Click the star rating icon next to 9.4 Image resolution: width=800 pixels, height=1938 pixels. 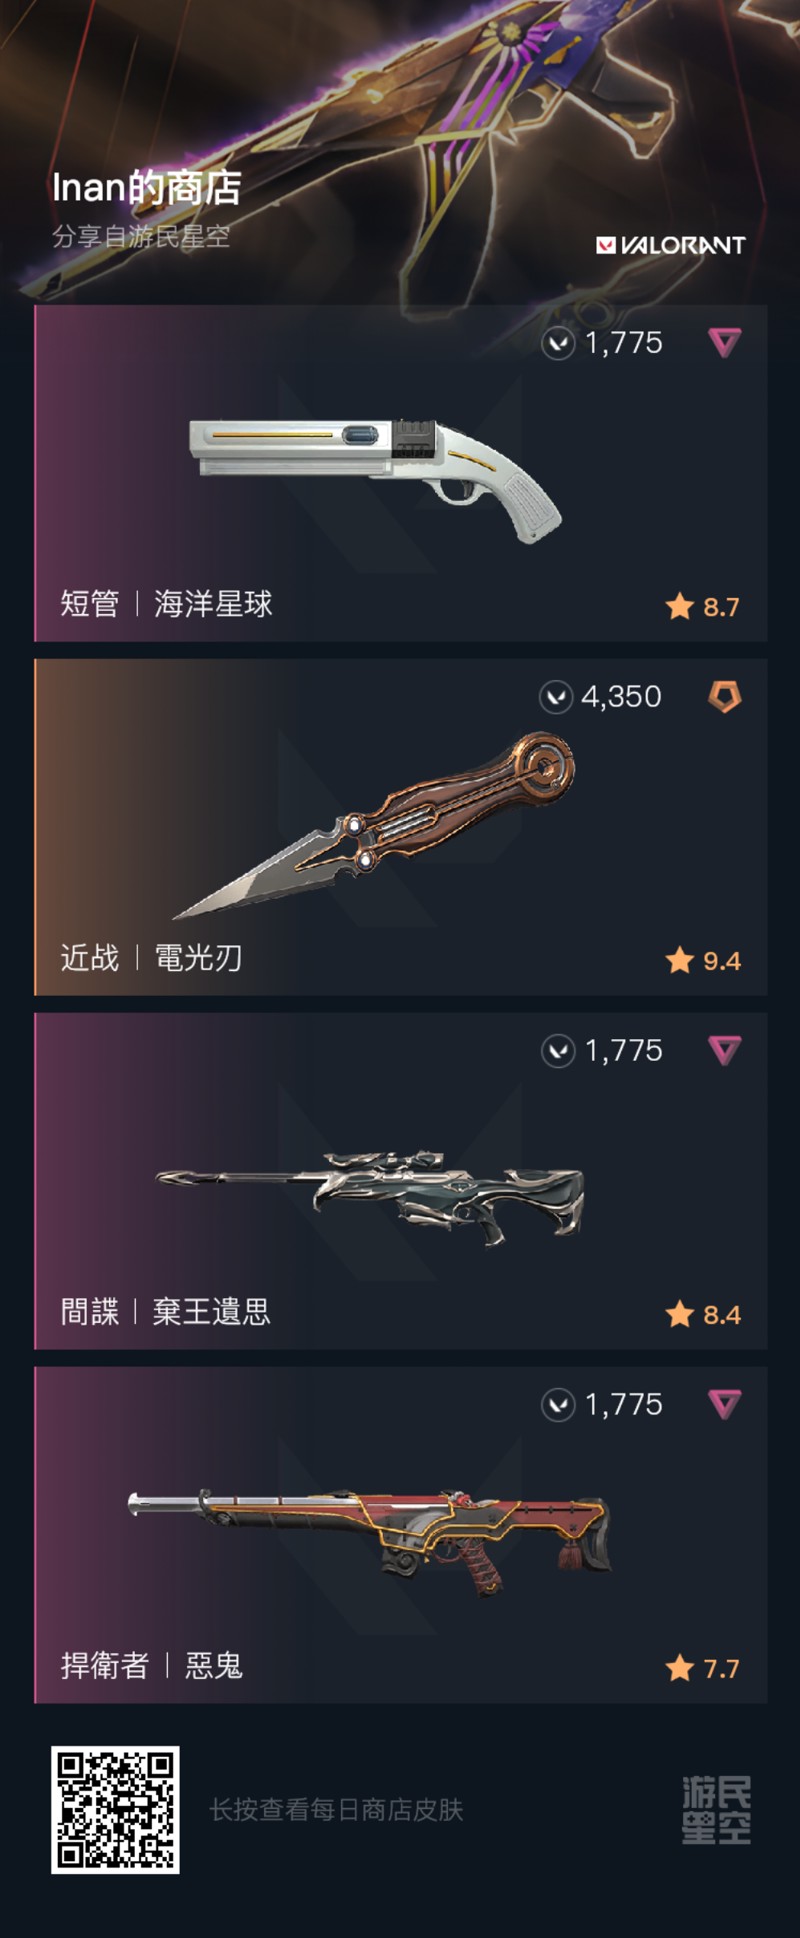click(x=680, y=960)
